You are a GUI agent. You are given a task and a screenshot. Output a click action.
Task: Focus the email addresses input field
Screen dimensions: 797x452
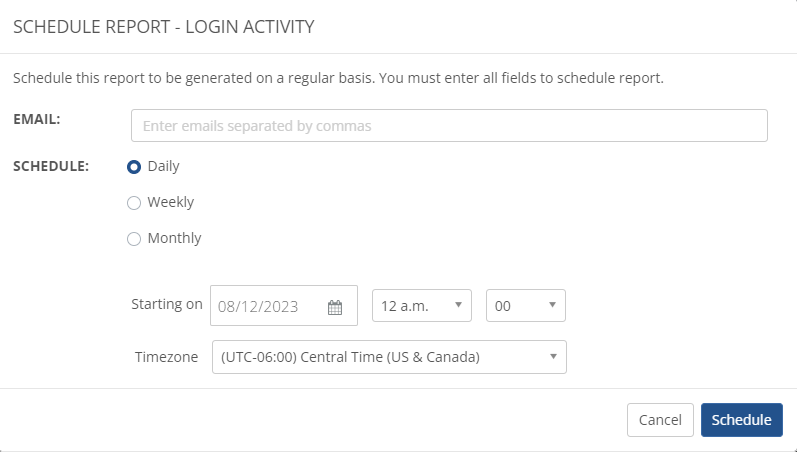tap(449, 126)
